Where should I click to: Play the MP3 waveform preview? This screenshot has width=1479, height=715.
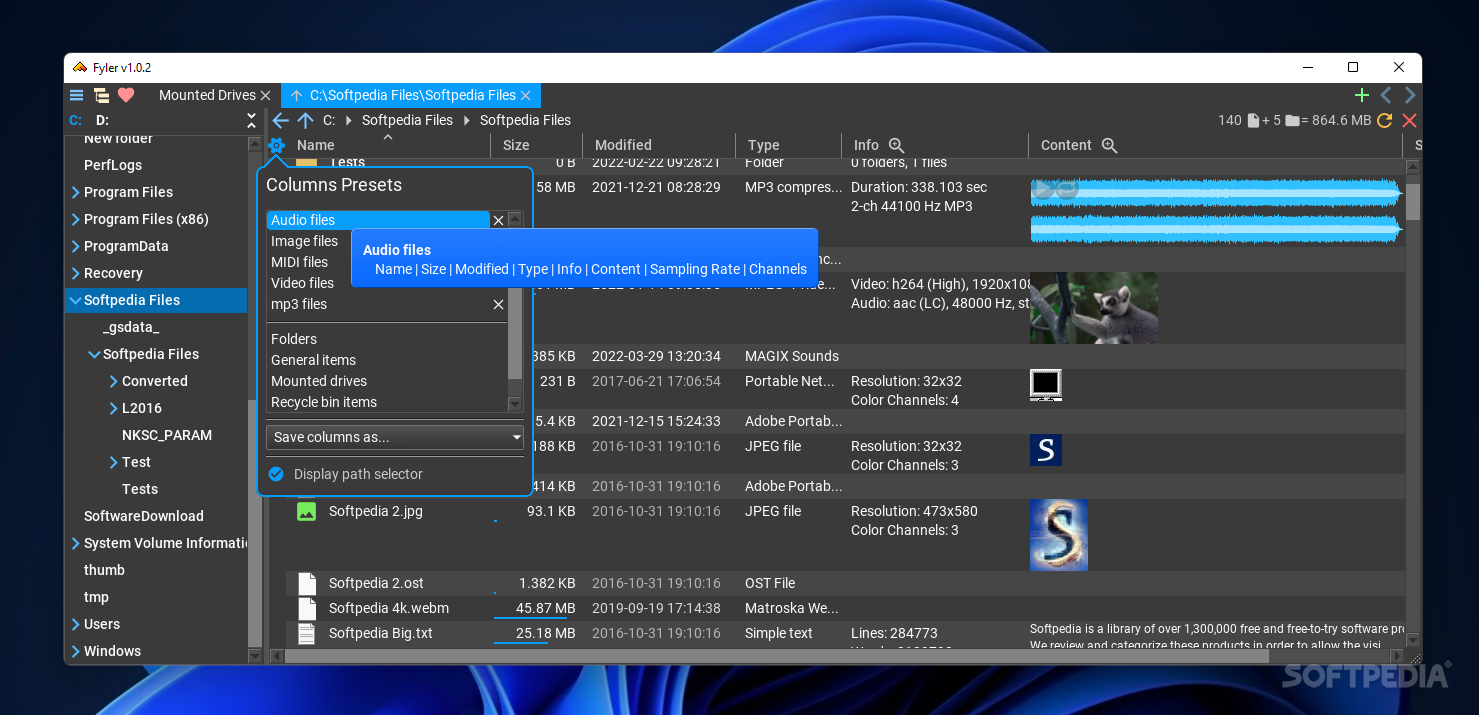coord(1043,190)
